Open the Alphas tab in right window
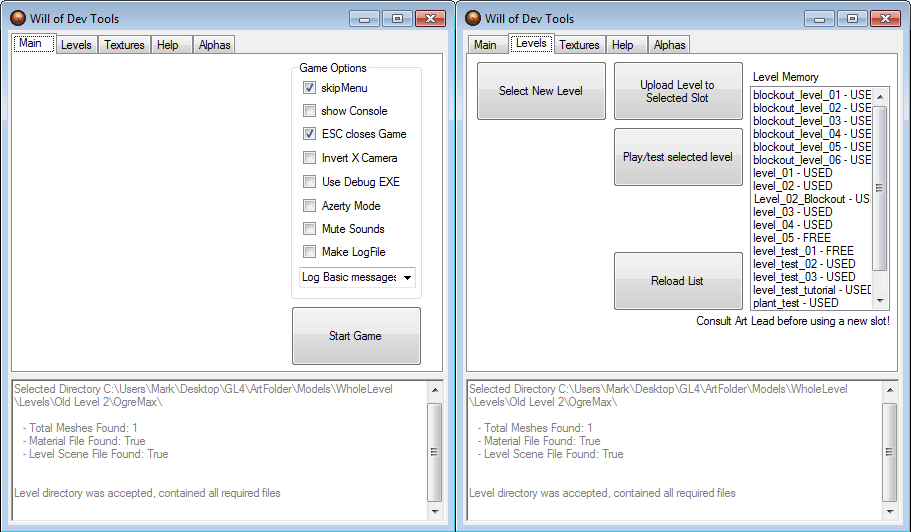The height and width of the screenshot is (532, 911). click(669, 45)
